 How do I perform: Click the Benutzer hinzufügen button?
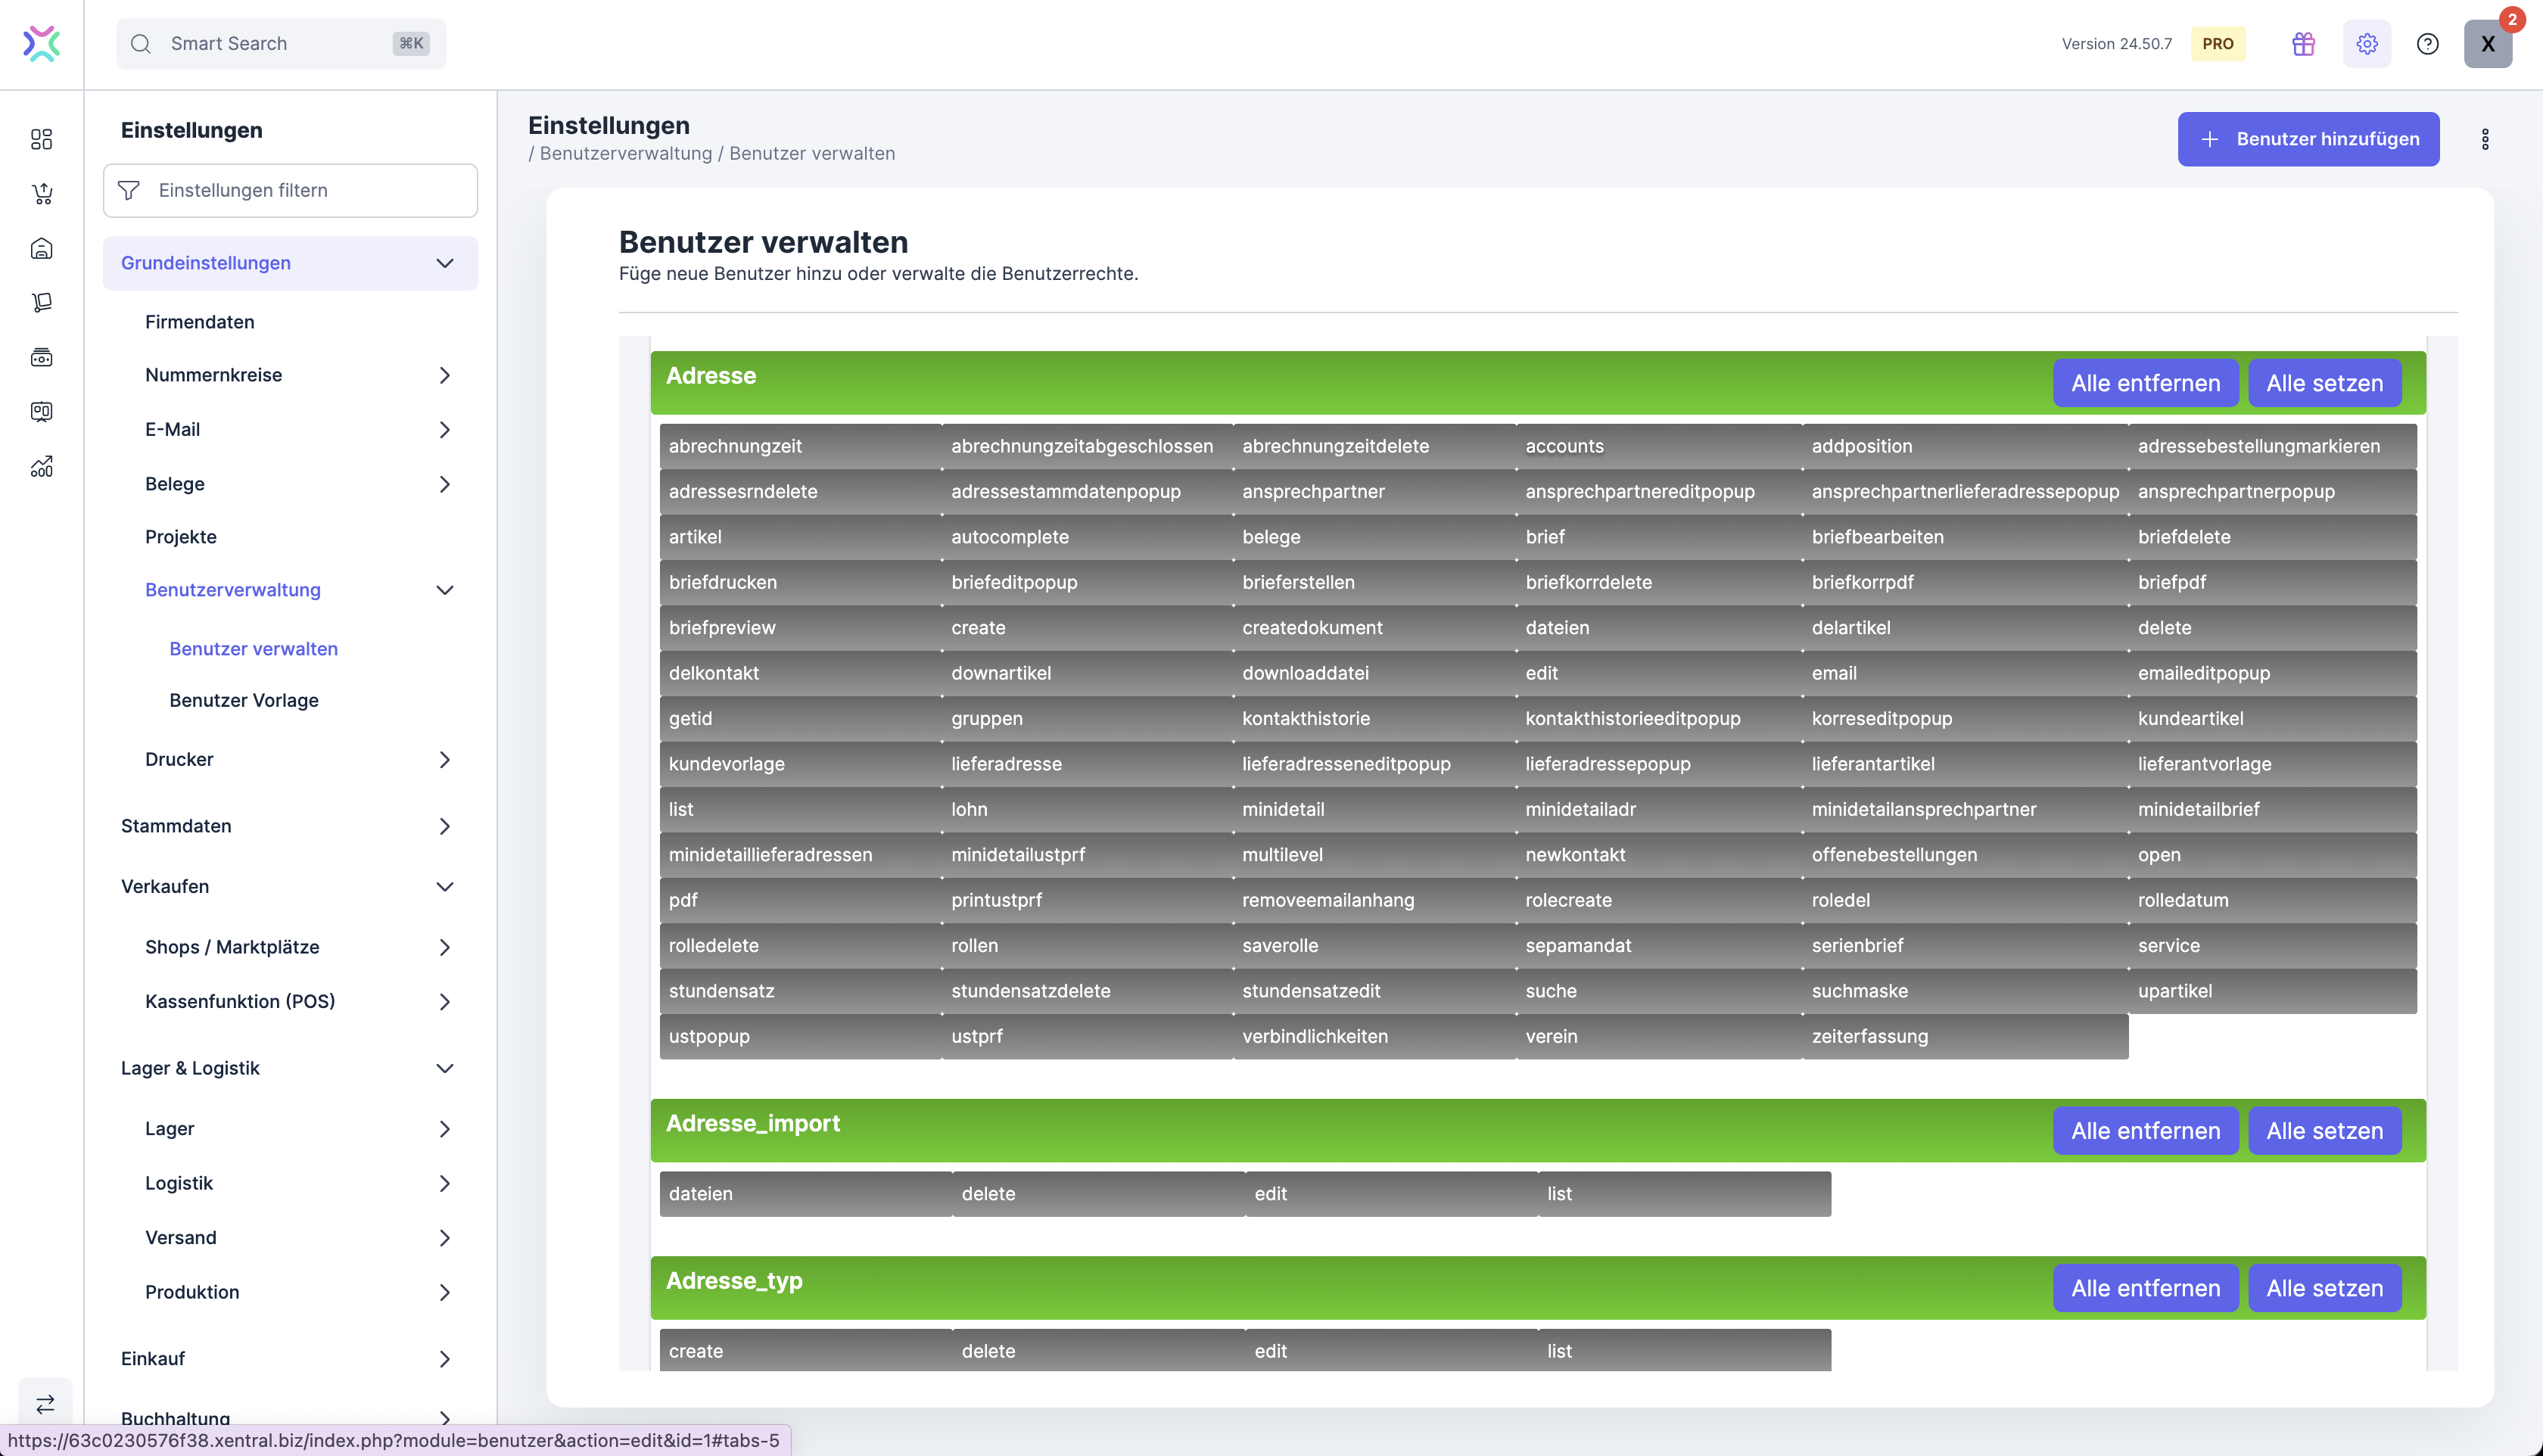click(2307, 139)
